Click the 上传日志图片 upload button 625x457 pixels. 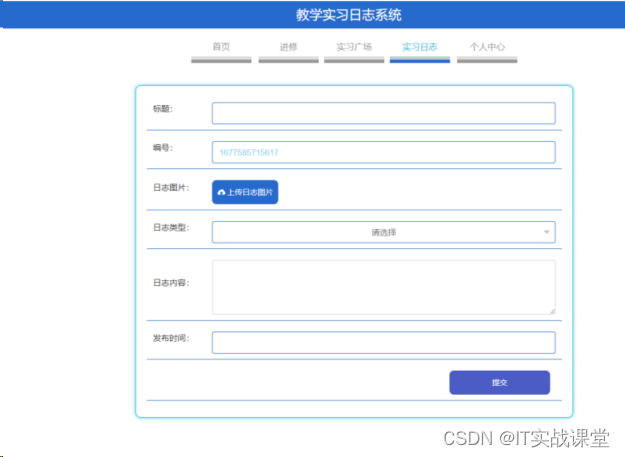tap(245, 192)
